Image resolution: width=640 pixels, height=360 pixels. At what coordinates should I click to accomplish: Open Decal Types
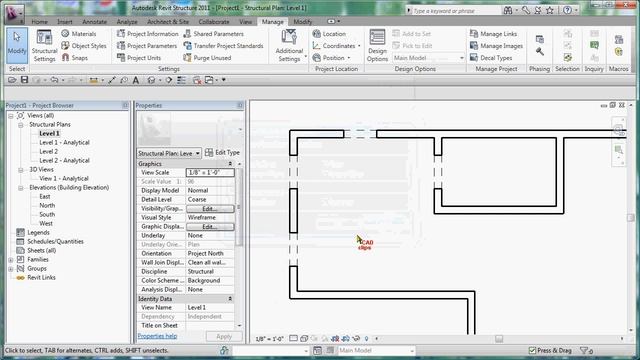[x=491, y=58]
